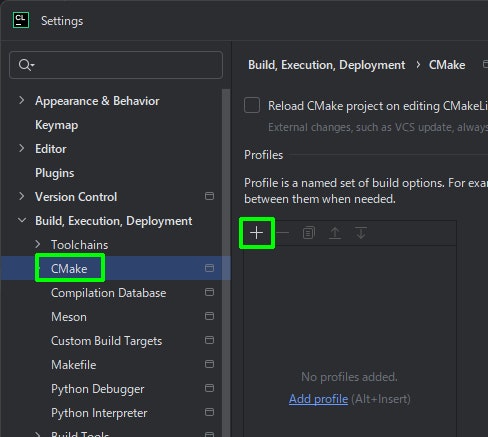This screenshot has height=437, width=488.
Task: Open the Keymap settings page
Action: pos(57,125)
